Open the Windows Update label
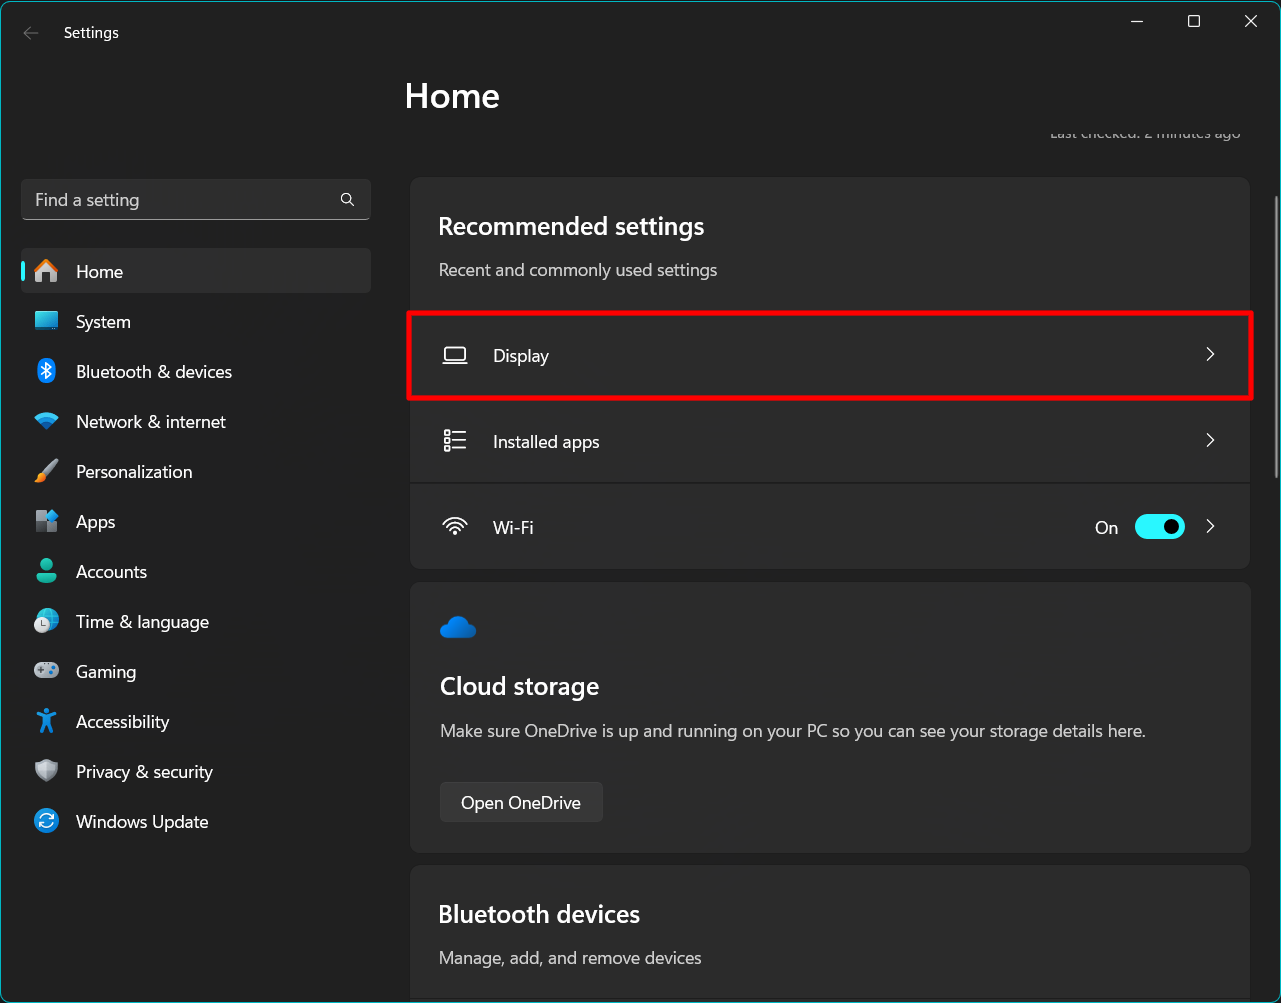 142,822
